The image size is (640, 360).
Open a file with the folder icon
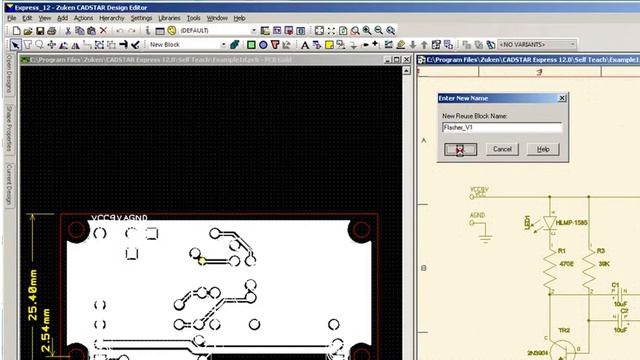pyautogui.click(x=28, y=31)
